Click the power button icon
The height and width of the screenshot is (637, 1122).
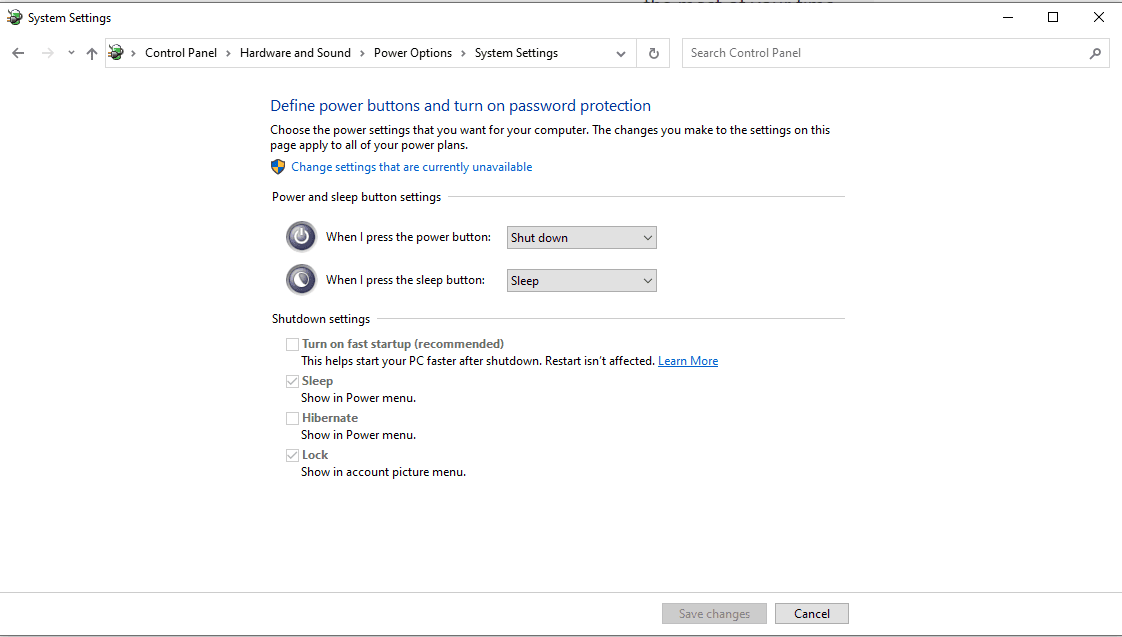[x=301, y=237]
